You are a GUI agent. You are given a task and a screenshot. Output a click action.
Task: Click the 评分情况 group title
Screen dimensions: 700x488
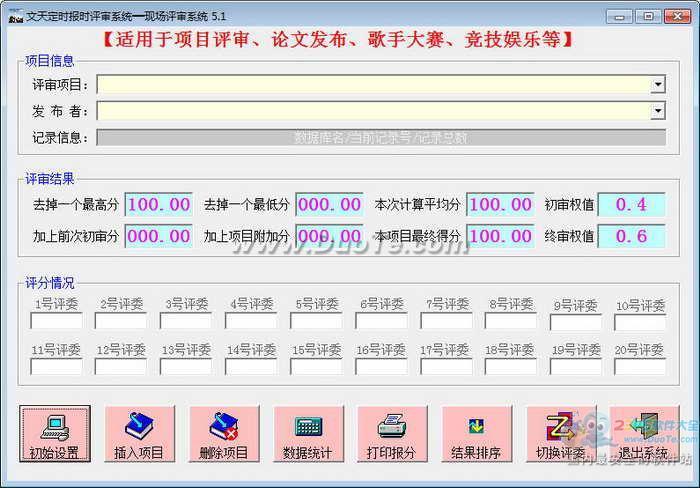pyautogui.click(x=50, y=283)
